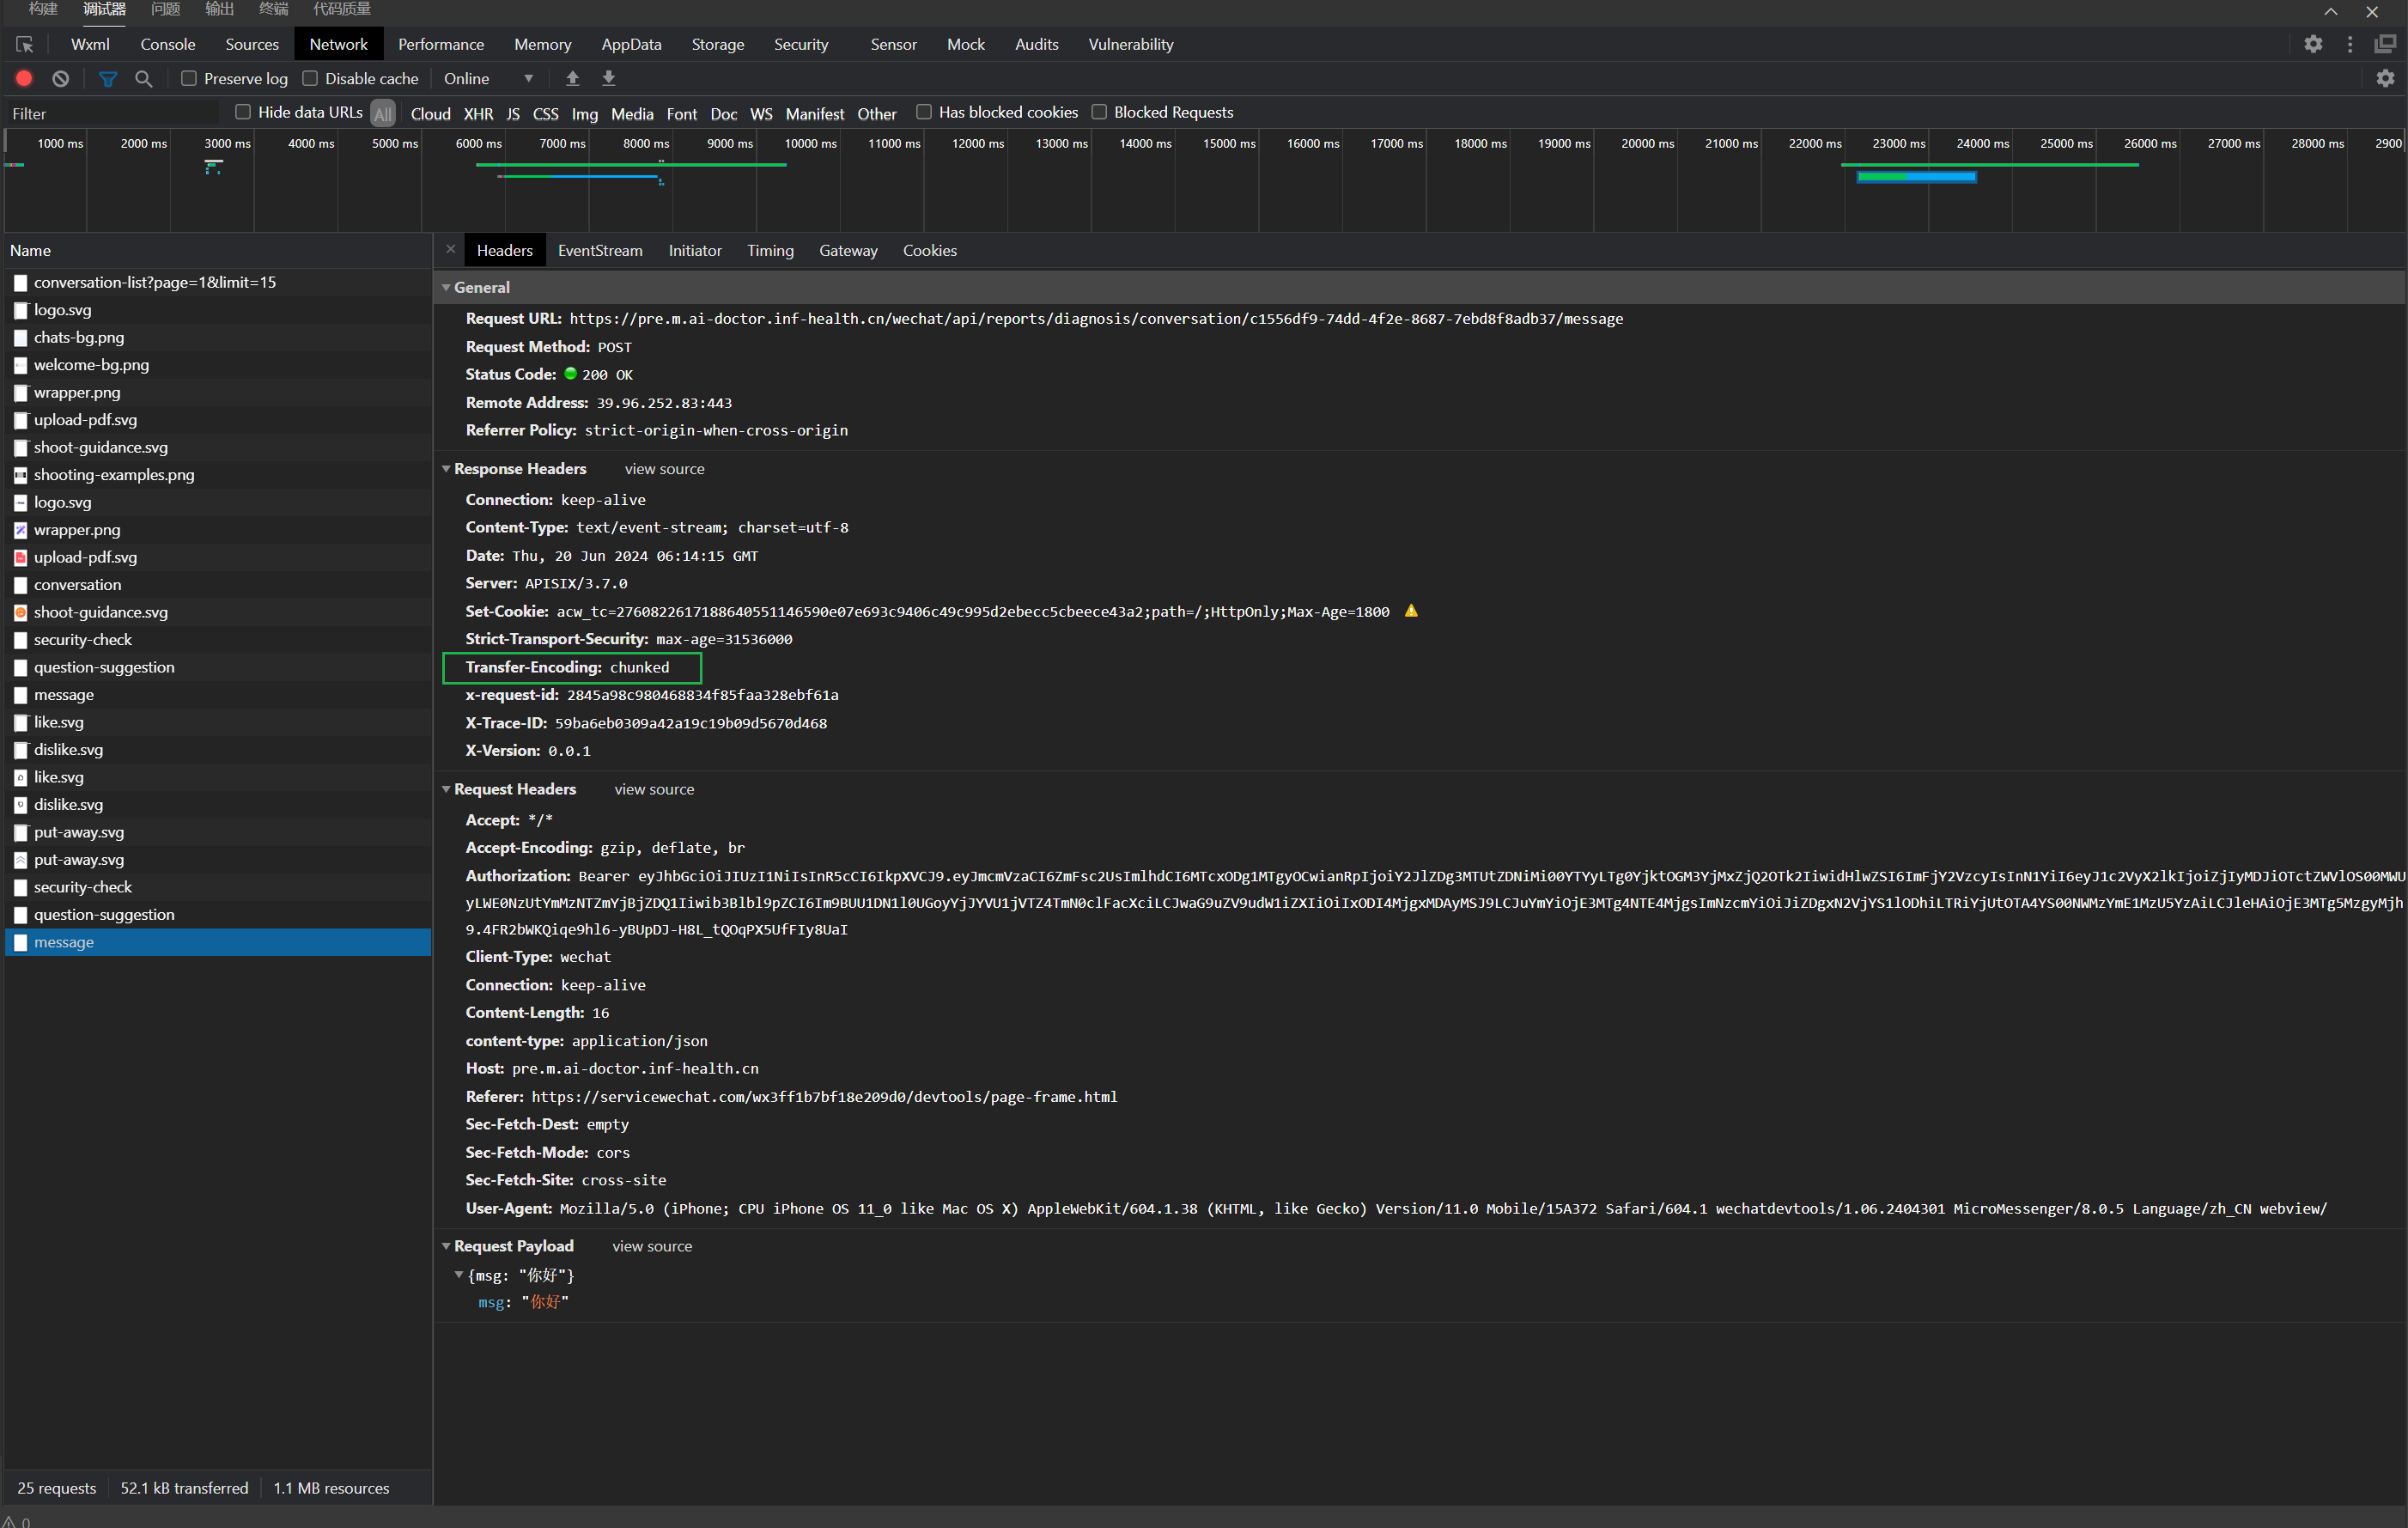
Task: Open the EventStream tab
Action: tap(599, 250)
